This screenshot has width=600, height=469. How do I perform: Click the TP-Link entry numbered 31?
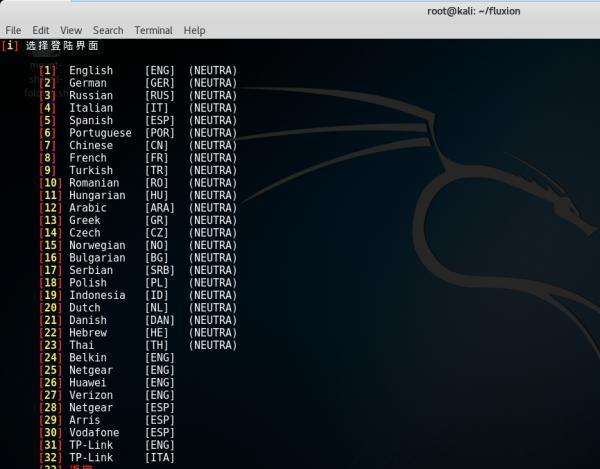coord(91,445)
